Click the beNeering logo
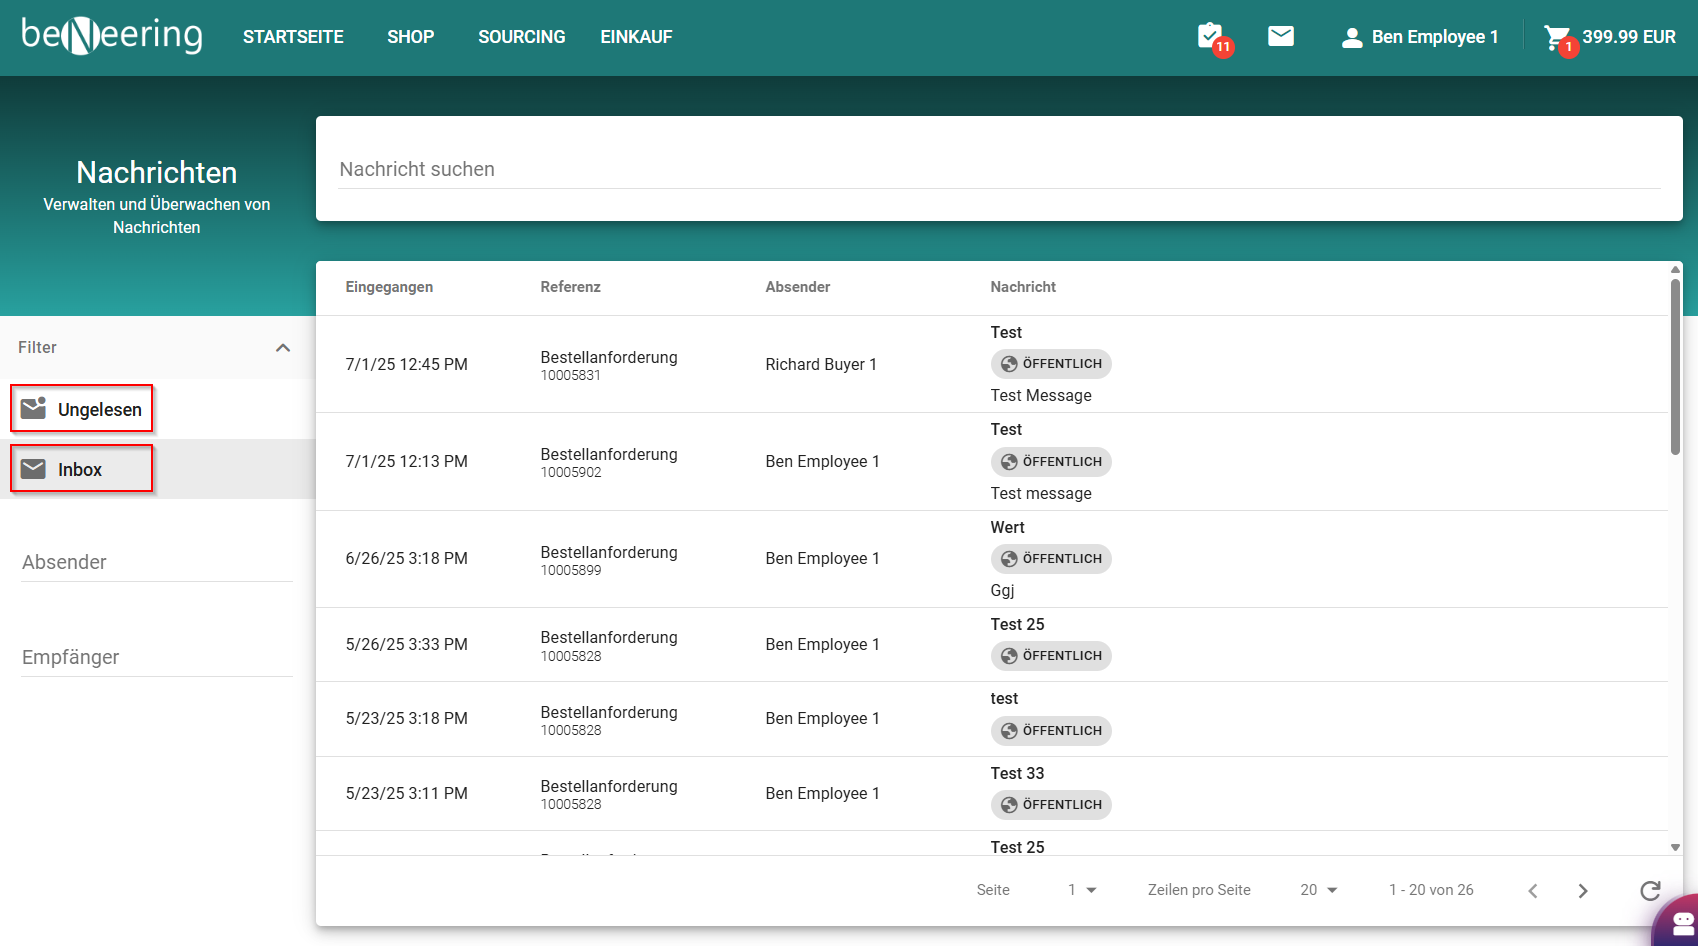1698x946 pixels. click(112, 36)
